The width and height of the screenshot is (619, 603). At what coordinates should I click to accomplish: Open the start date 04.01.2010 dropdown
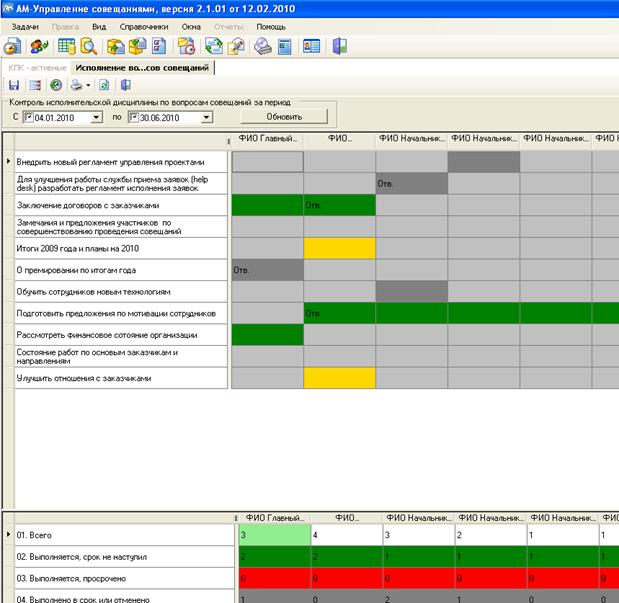[96, 117]
